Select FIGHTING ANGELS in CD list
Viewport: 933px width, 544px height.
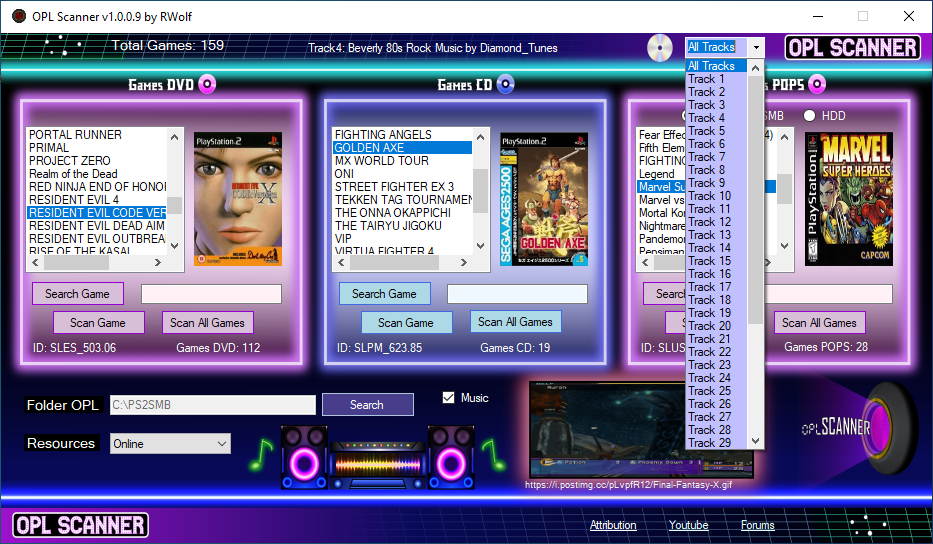tap(403, 135)
